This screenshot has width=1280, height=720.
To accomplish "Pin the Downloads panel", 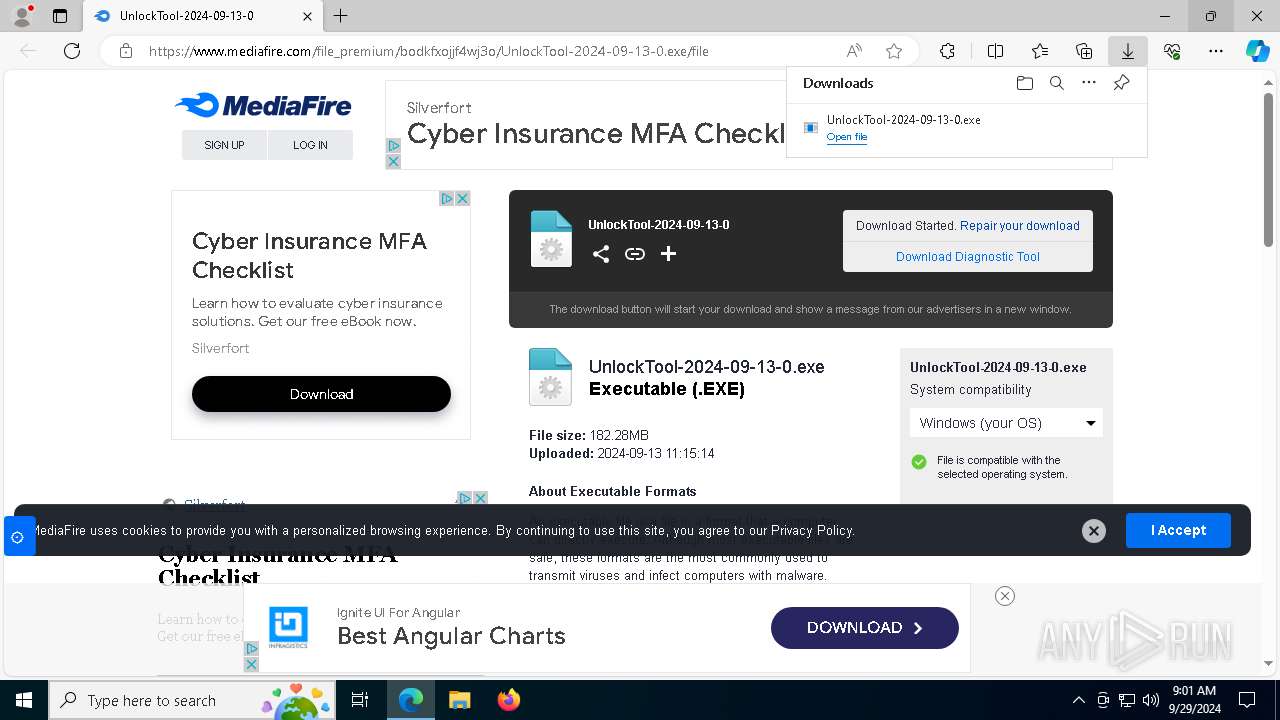I will pyautogui.click(x=1121, y=83).
